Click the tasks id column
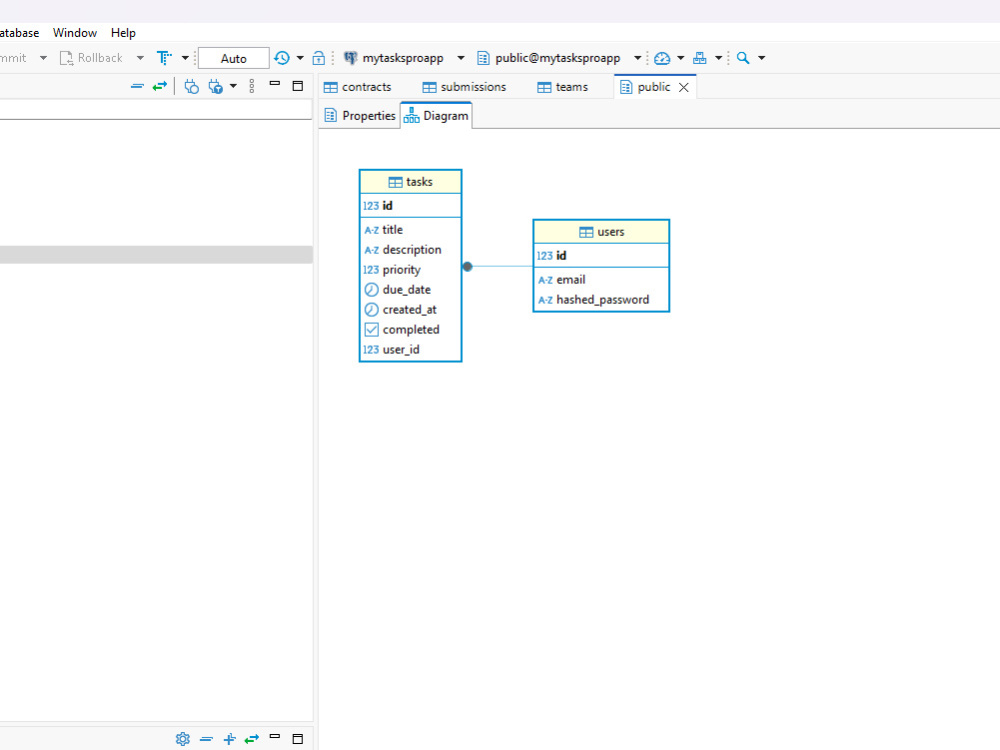The height and width of the screenshot is (750, 1000). click(x=411, y=205)
